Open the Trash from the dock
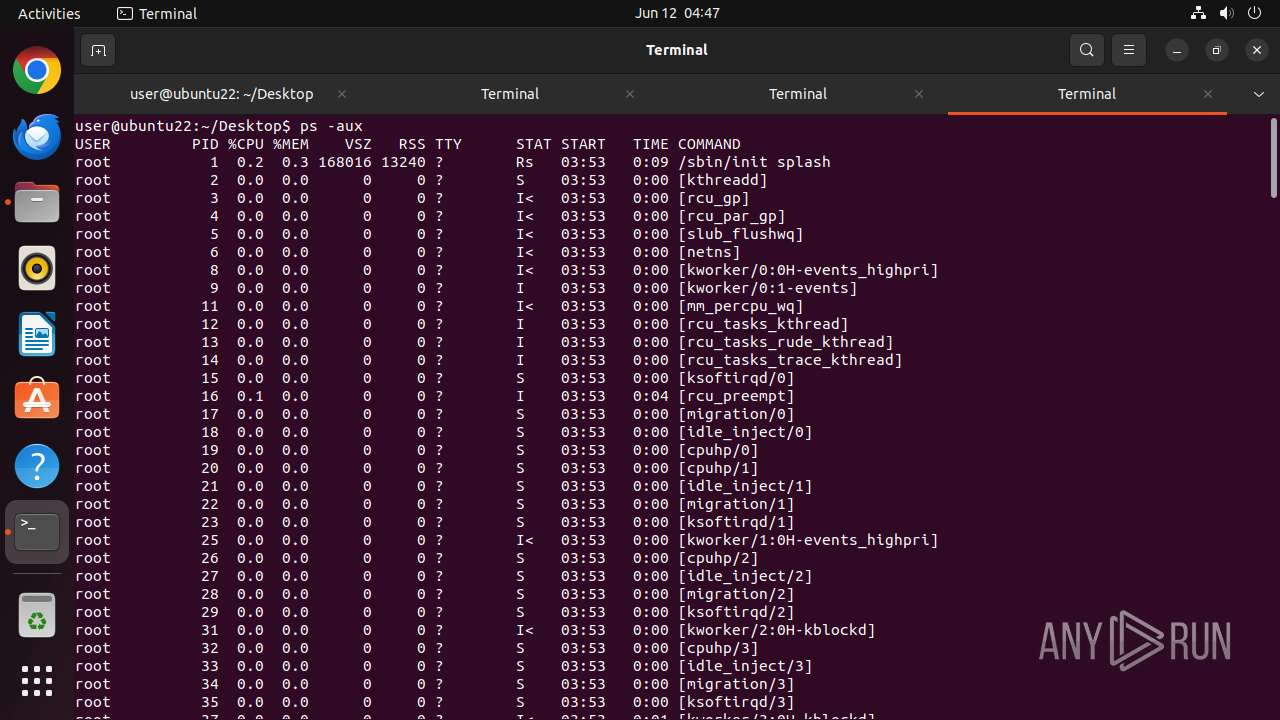 coord(37,615)
